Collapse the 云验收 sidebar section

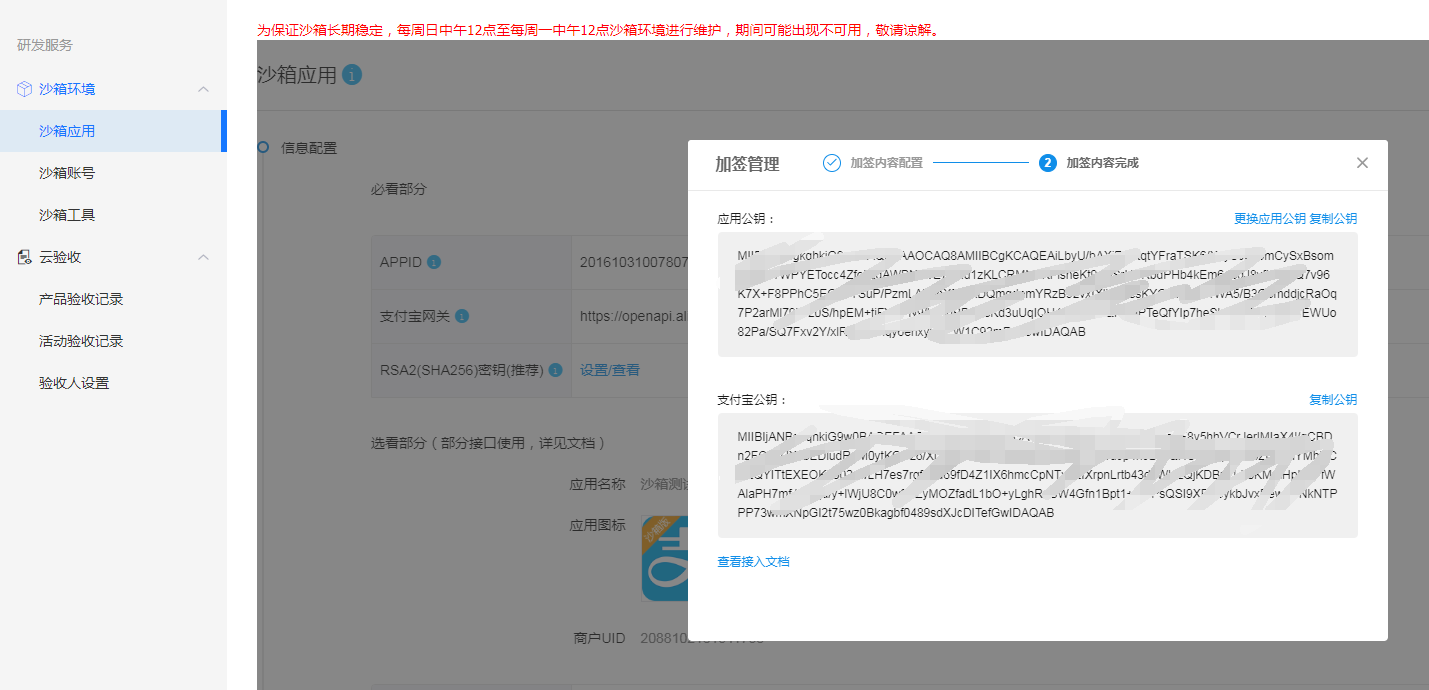[x=204, y=257]
